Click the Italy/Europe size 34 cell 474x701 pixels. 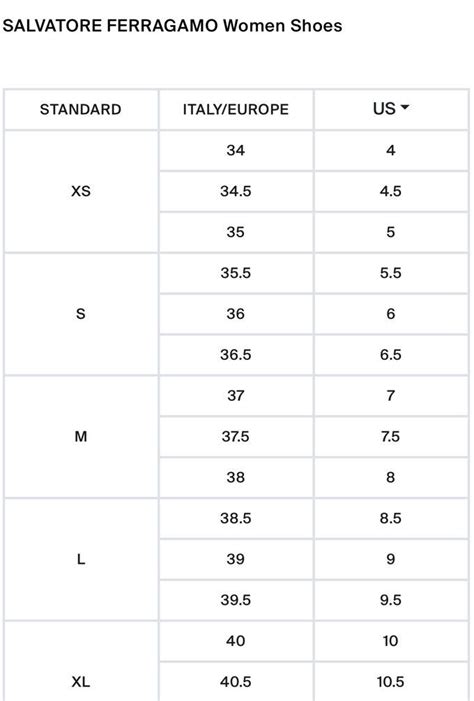(x=236, y=150)
